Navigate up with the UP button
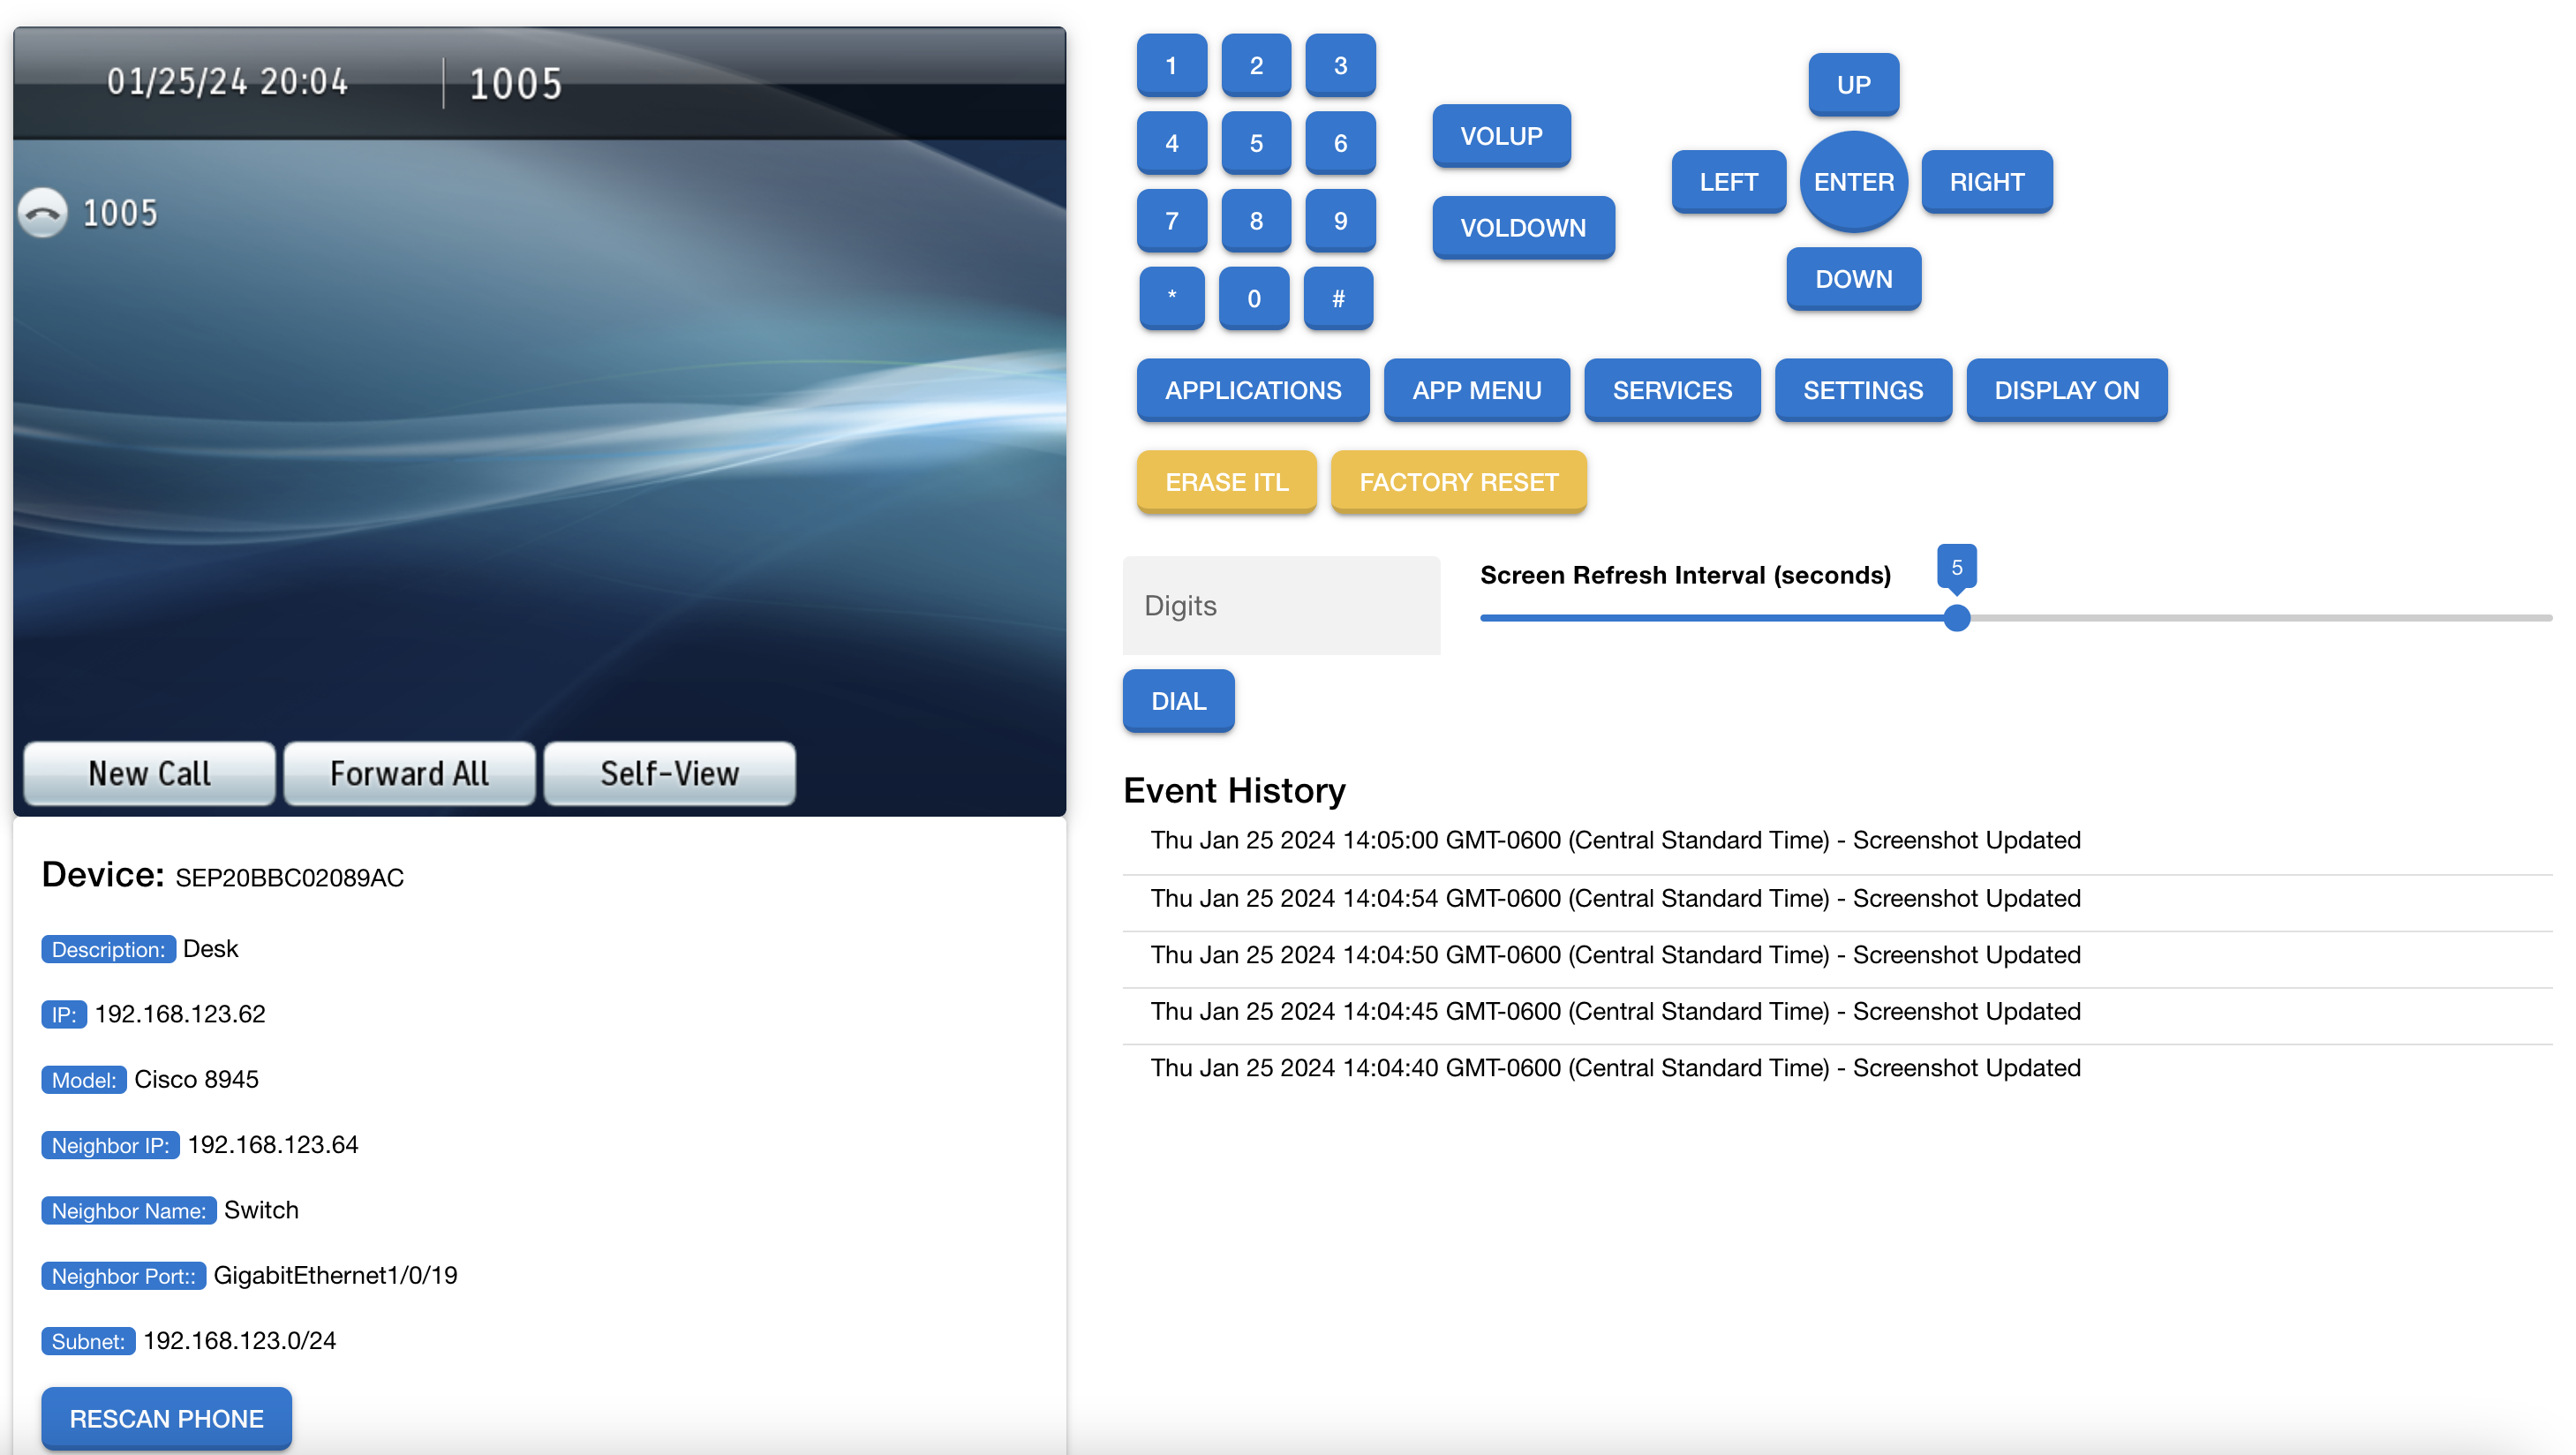The image size is (2576, 1455). click(x=1852, y=85)
